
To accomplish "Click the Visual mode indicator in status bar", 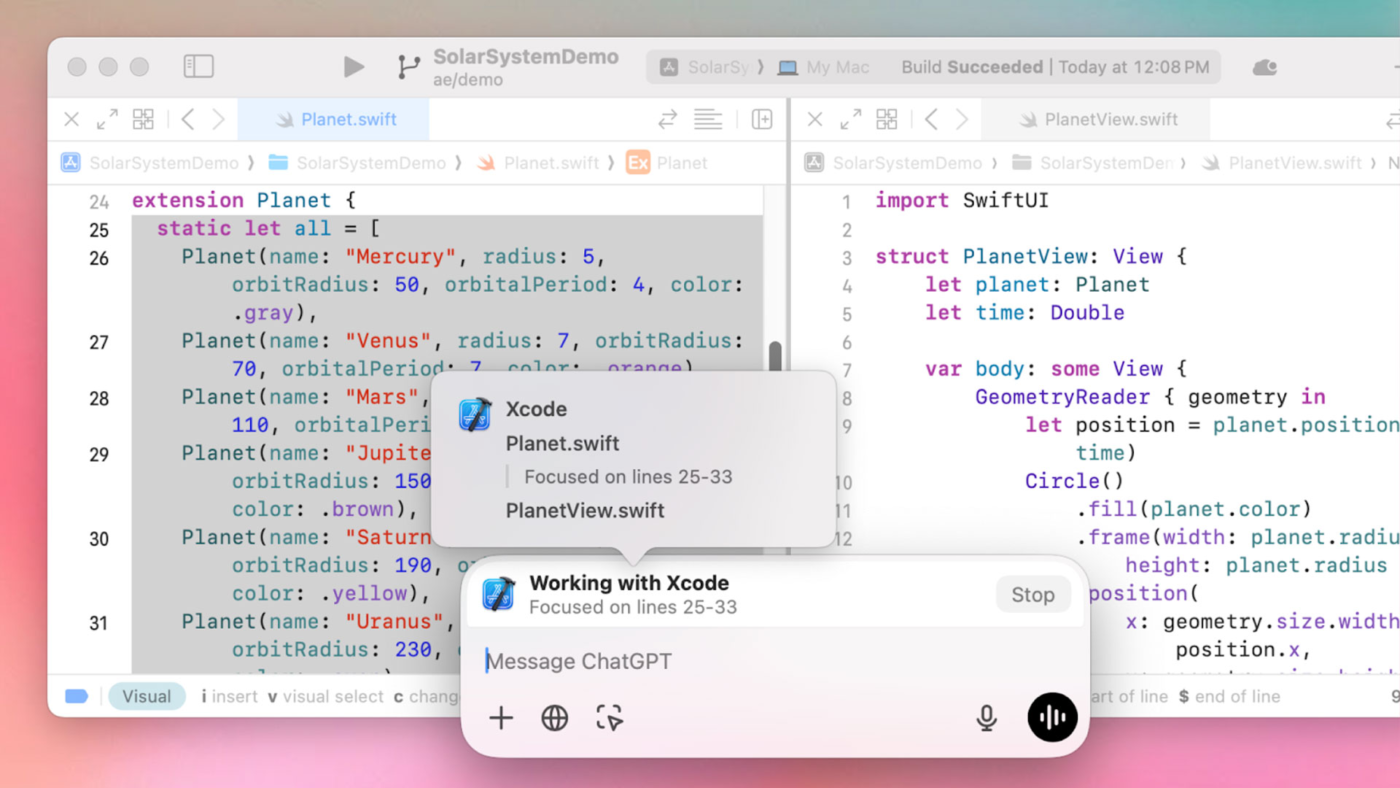I will click(x=146, y=697).
